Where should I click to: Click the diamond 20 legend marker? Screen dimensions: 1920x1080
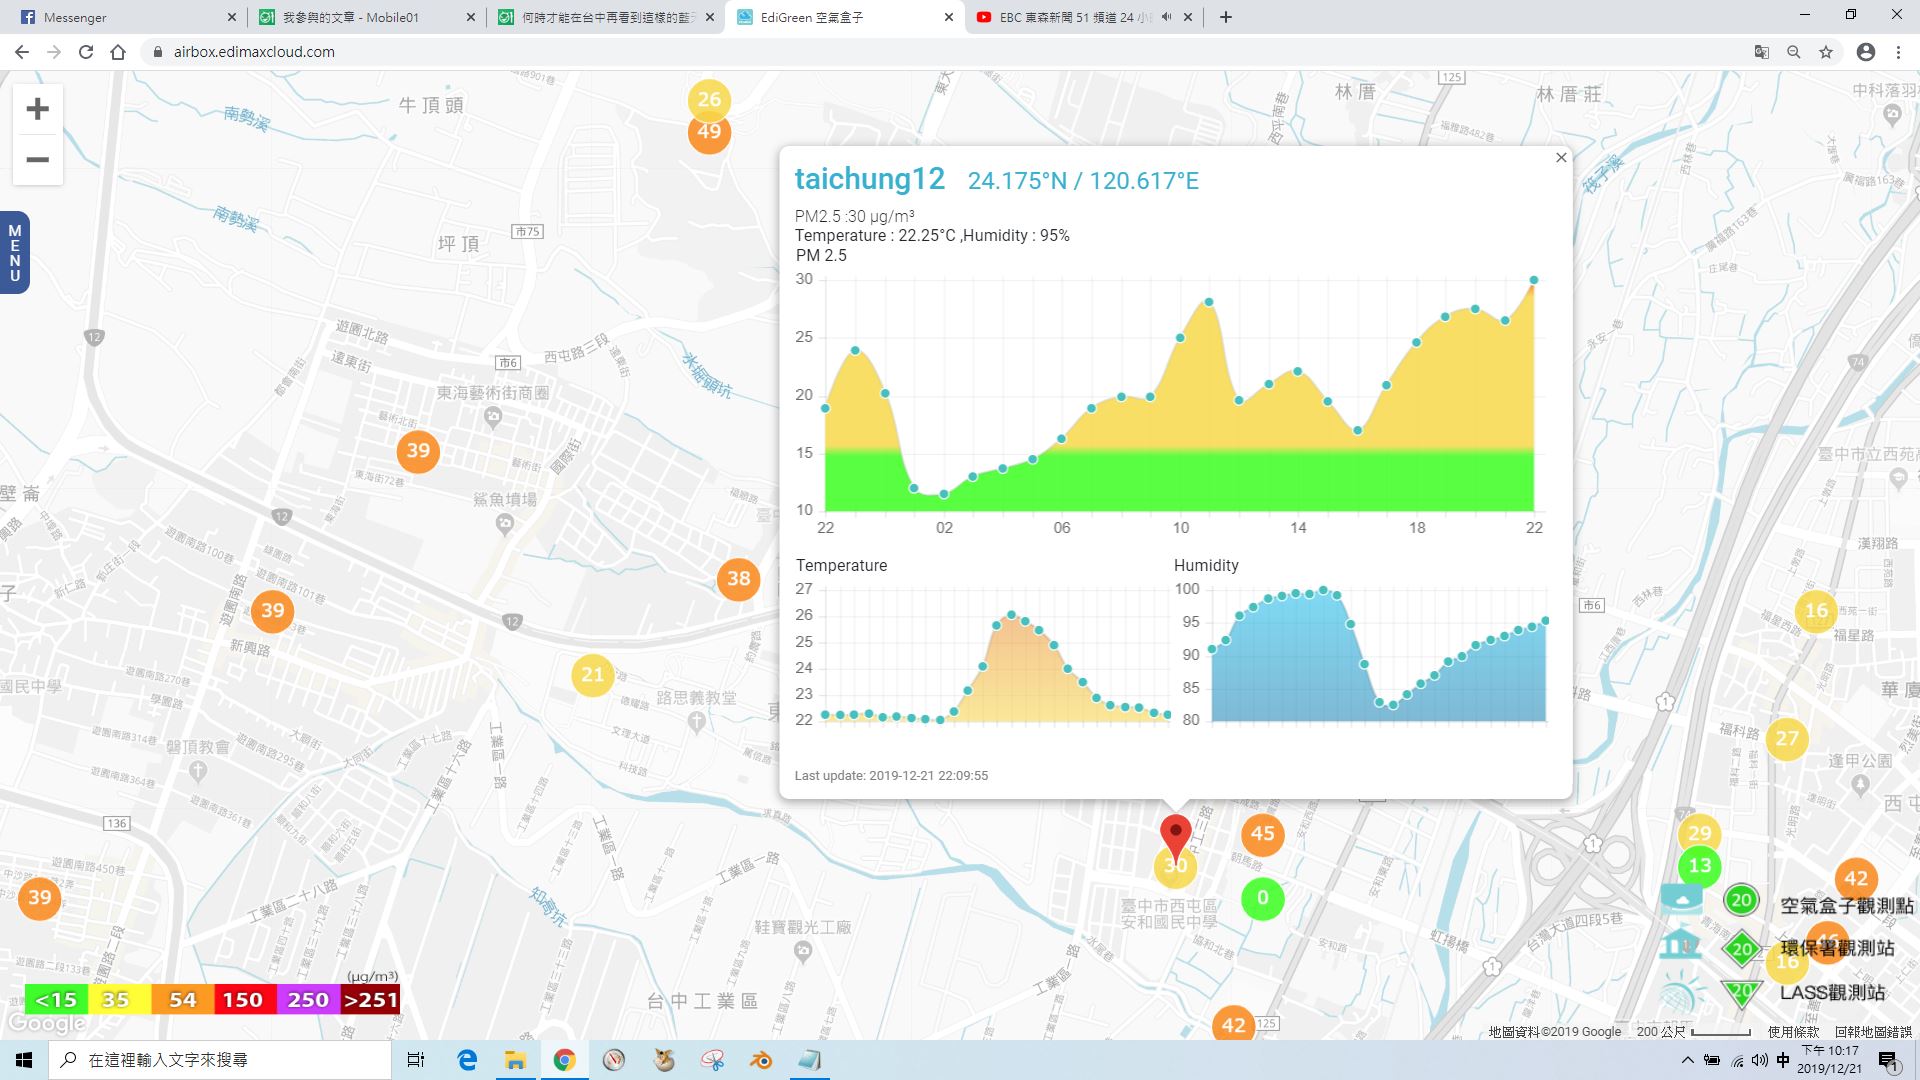[x=1741, y=949]
